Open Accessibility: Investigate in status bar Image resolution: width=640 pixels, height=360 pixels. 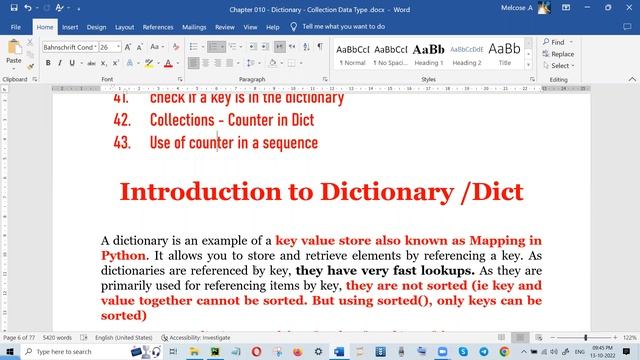[196, 338]
